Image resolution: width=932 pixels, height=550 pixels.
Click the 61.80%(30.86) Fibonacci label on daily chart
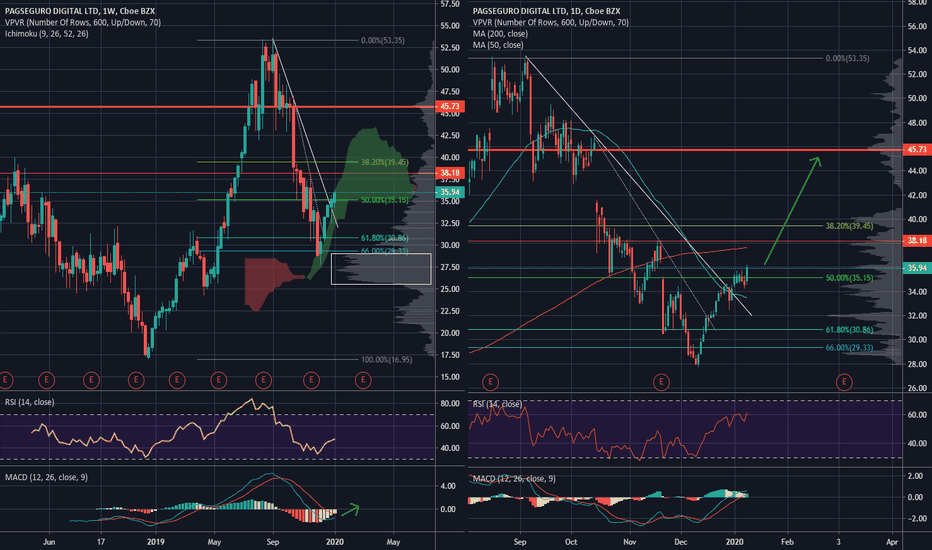pyautogui.click(x=849, y=329)
